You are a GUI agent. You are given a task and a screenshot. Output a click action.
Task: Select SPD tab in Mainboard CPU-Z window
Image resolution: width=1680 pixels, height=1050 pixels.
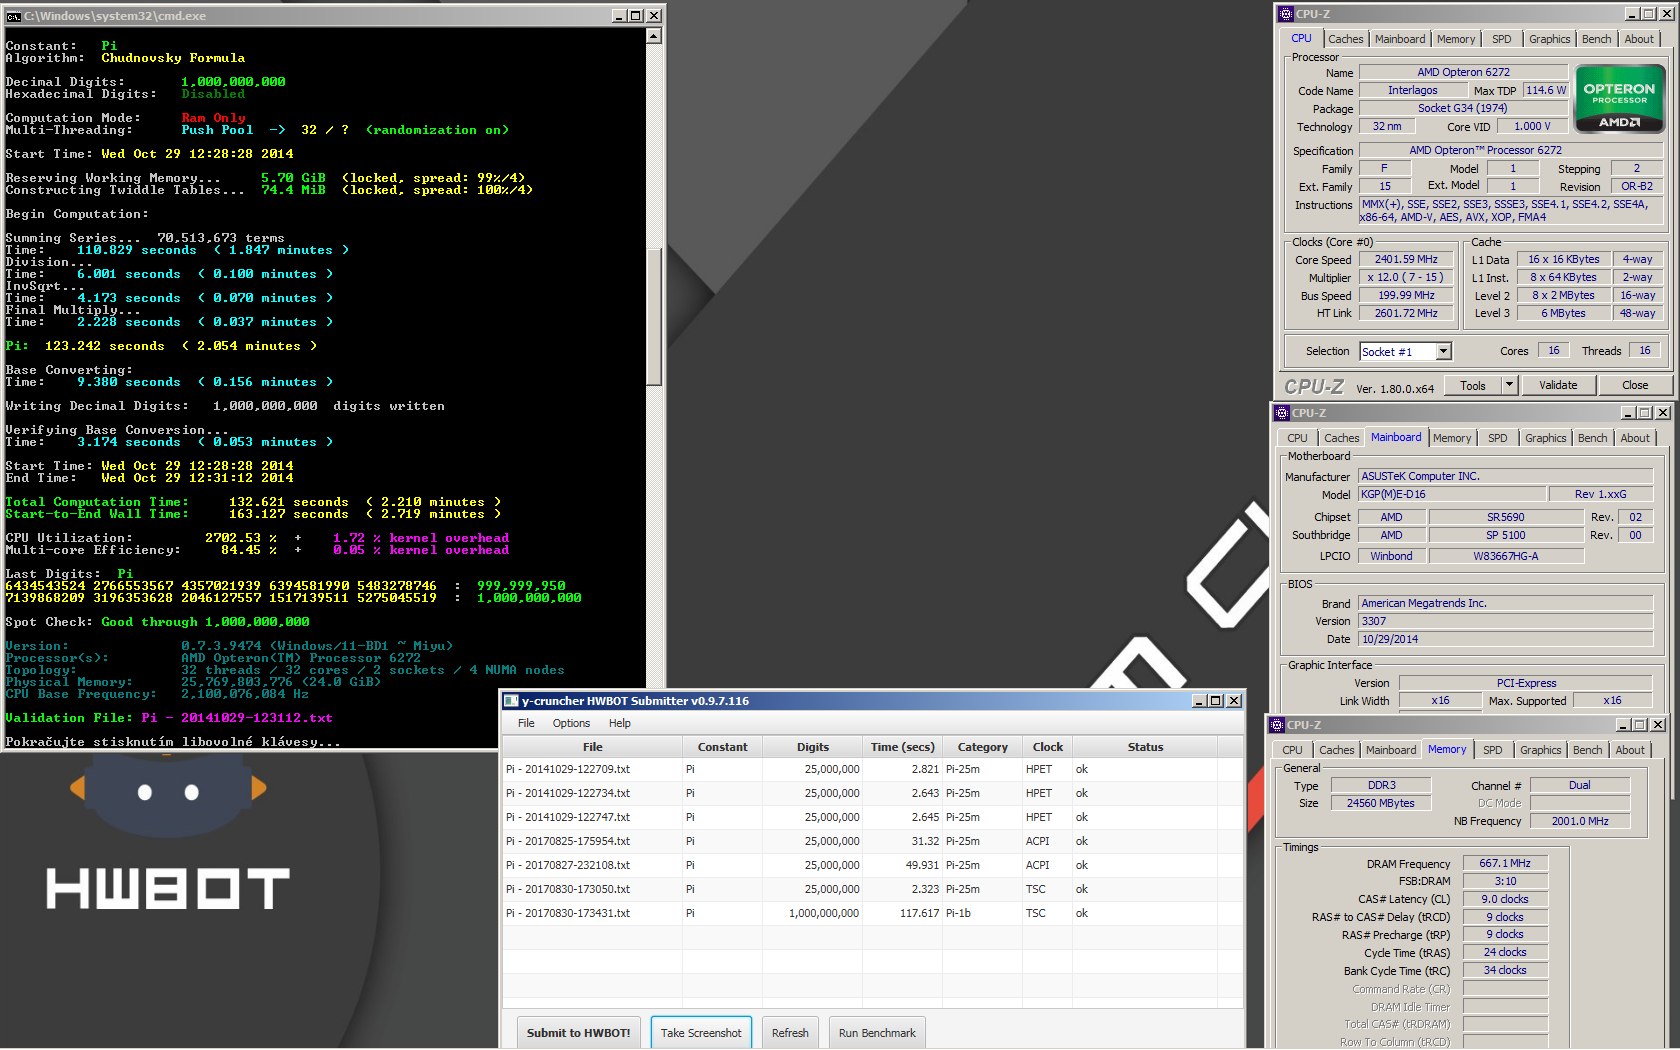click(1497, 438)
